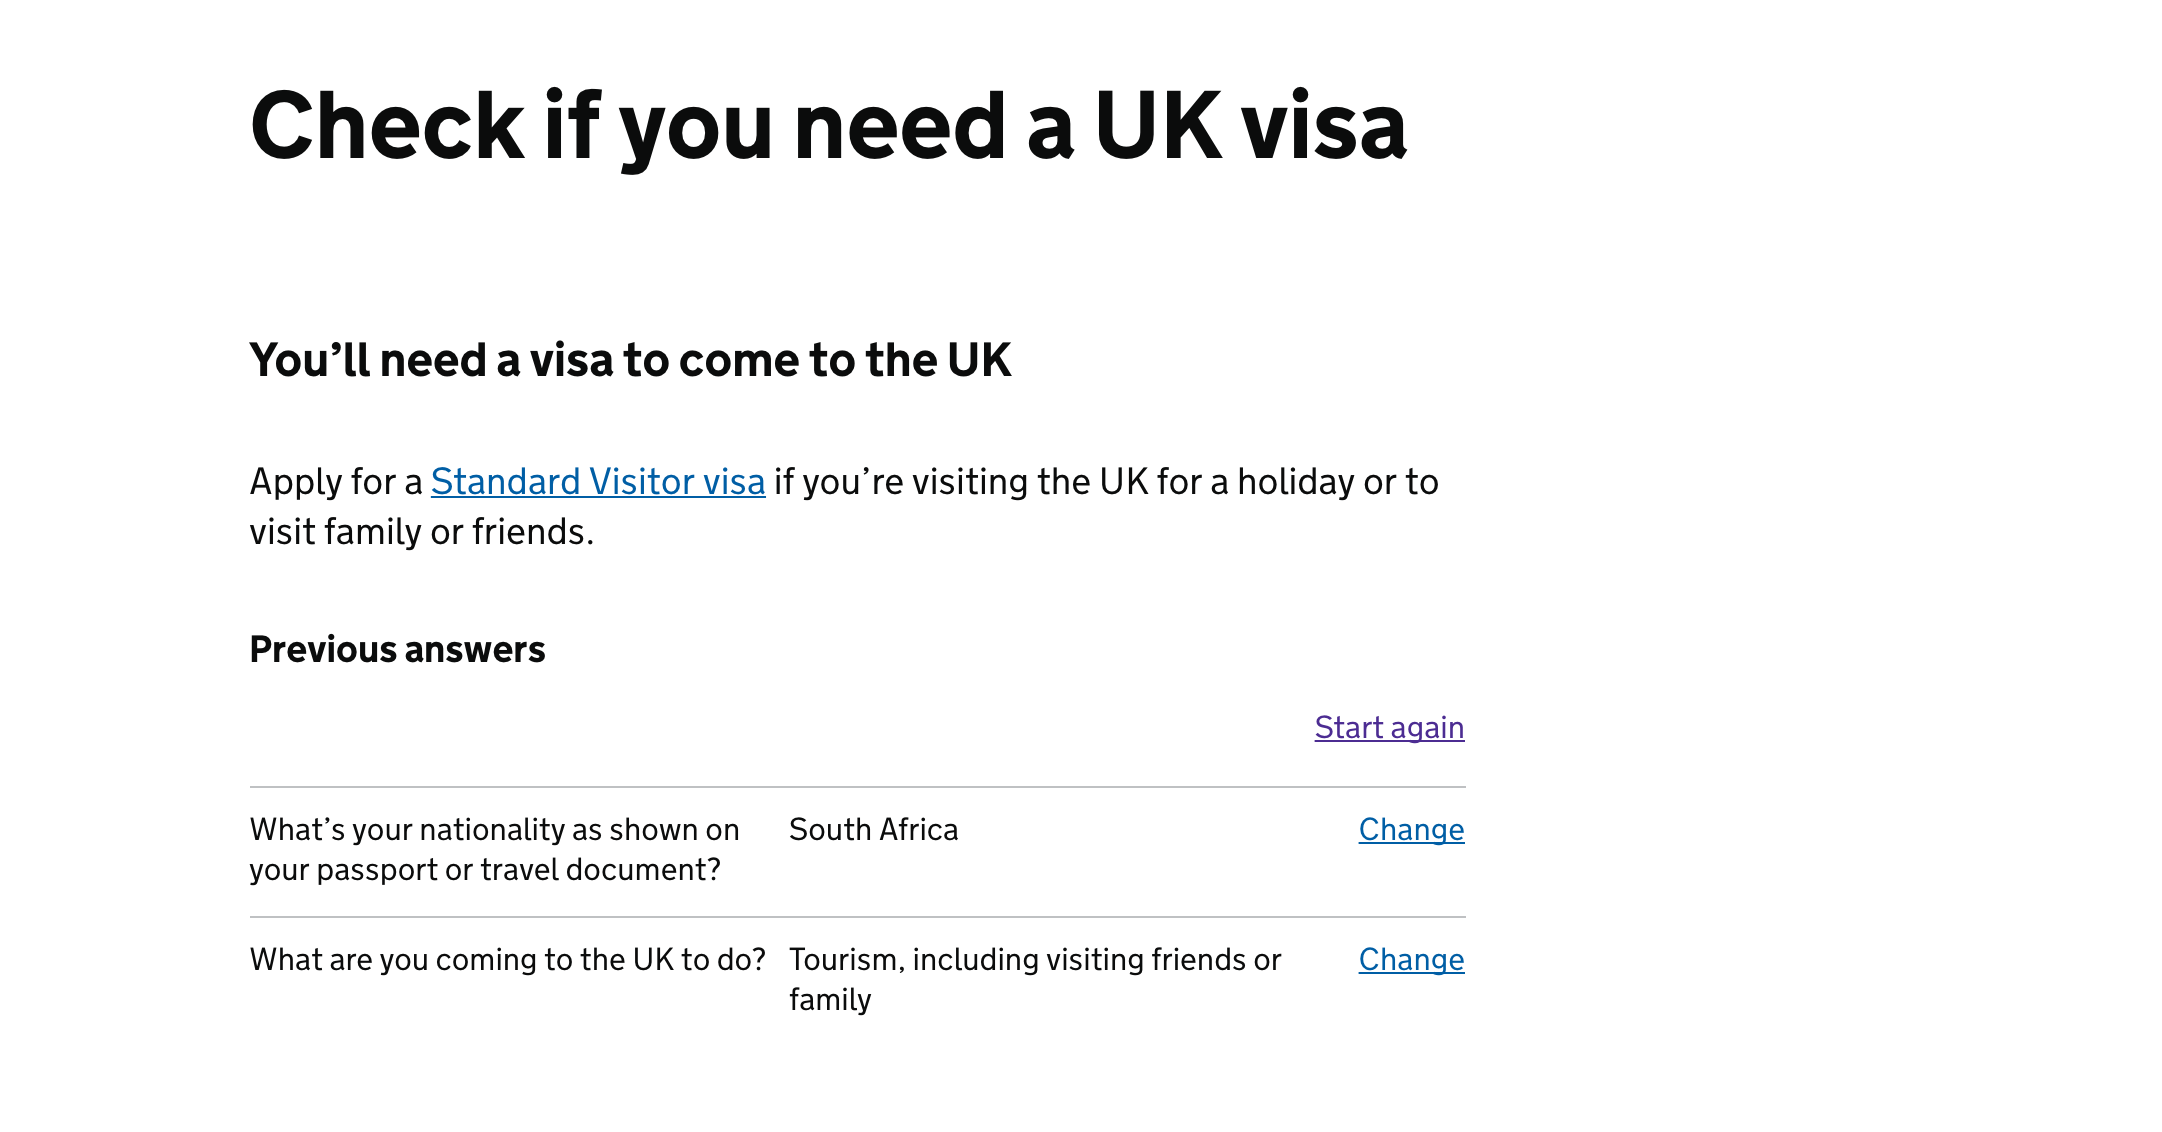Select the You'll need a visa subheading
The width and height of the screenshot is (2162, 1132).
[632, 361]
